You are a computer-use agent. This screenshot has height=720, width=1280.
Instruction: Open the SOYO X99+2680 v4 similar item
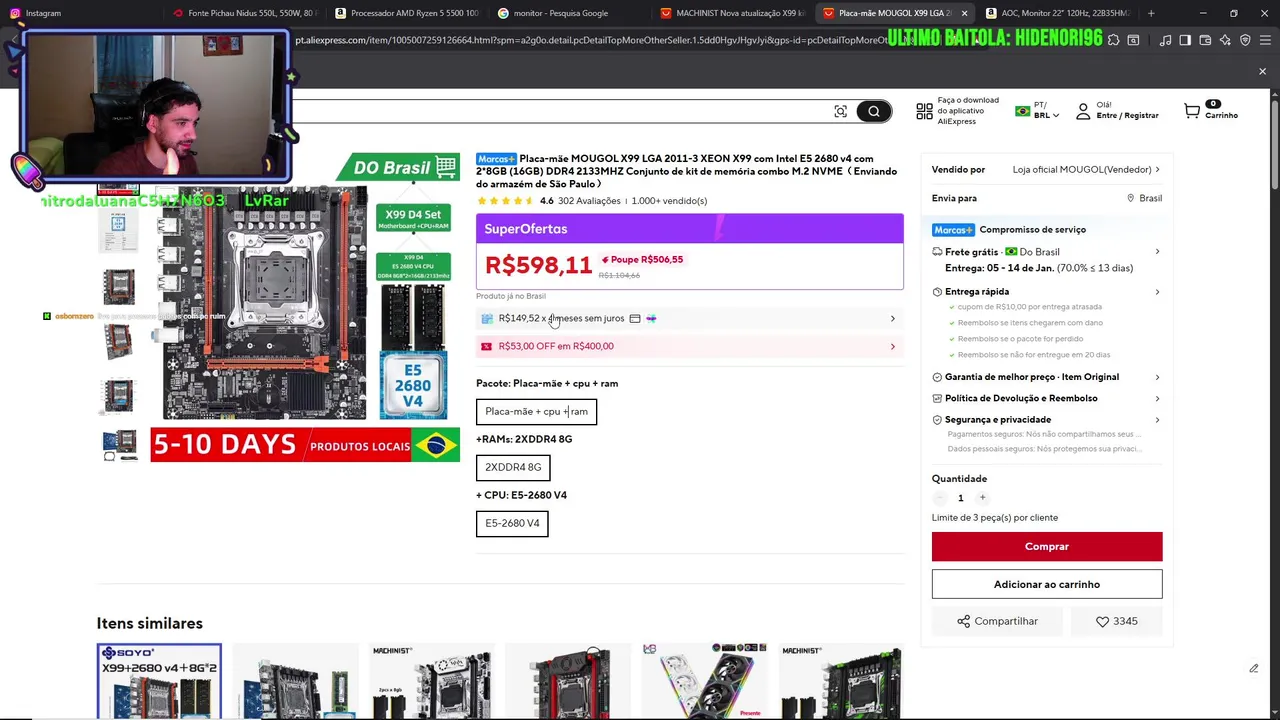[x=159, y=681]
